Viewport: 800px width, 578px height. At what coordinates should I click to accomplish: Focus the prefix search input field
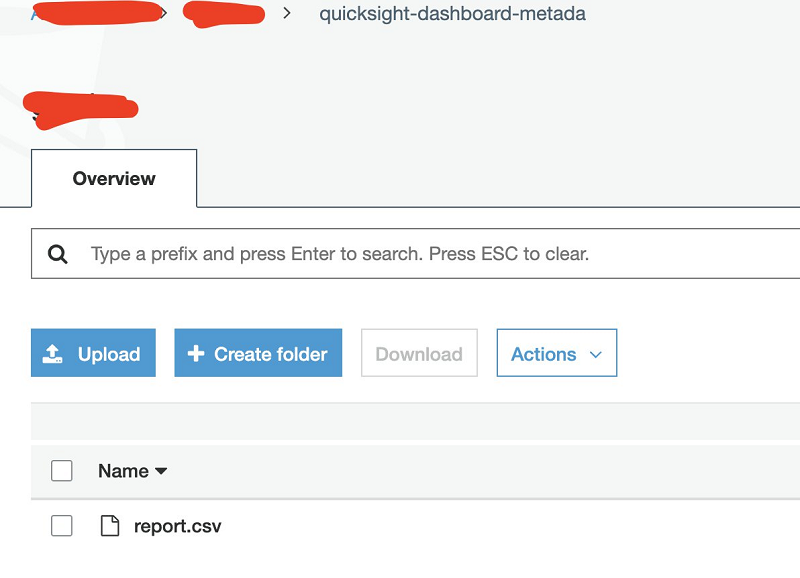[x=415, y=254]
